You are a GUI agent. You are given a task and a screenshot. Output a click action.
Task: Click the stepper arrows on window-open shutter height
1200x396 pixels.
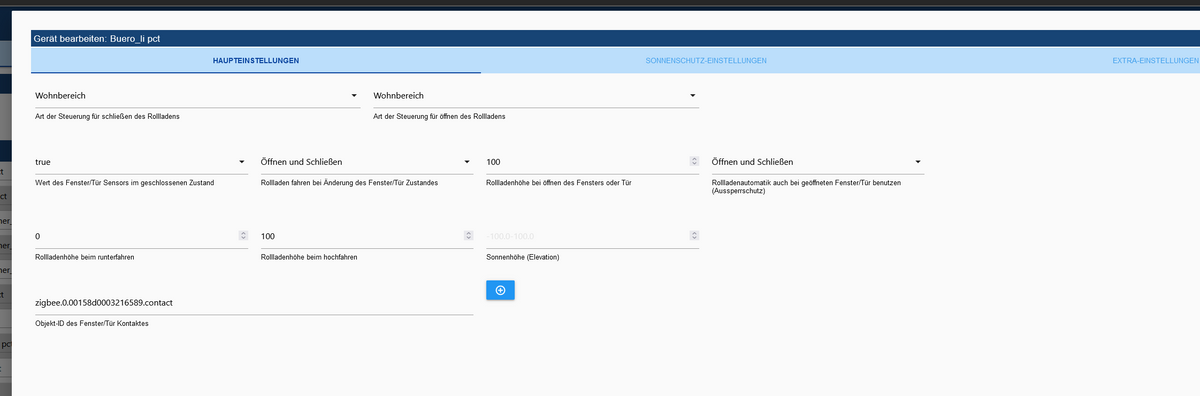click(x=694, y=162)
